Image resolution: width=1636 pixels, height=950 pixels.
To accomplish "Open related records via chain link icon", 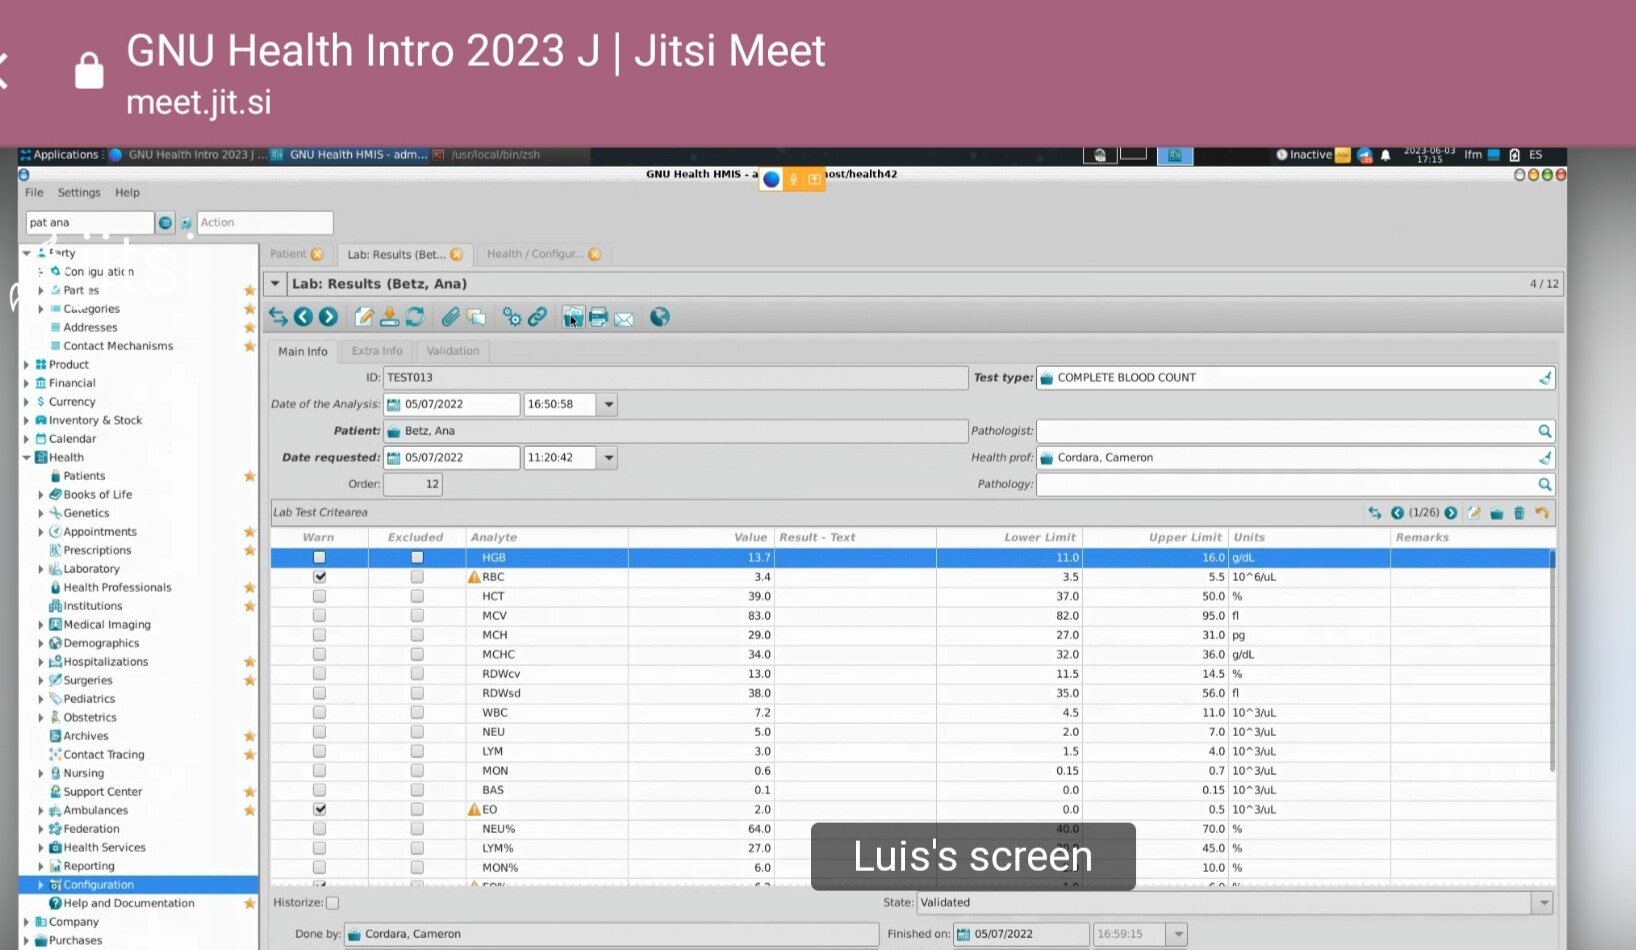I will tap(537, 317).
